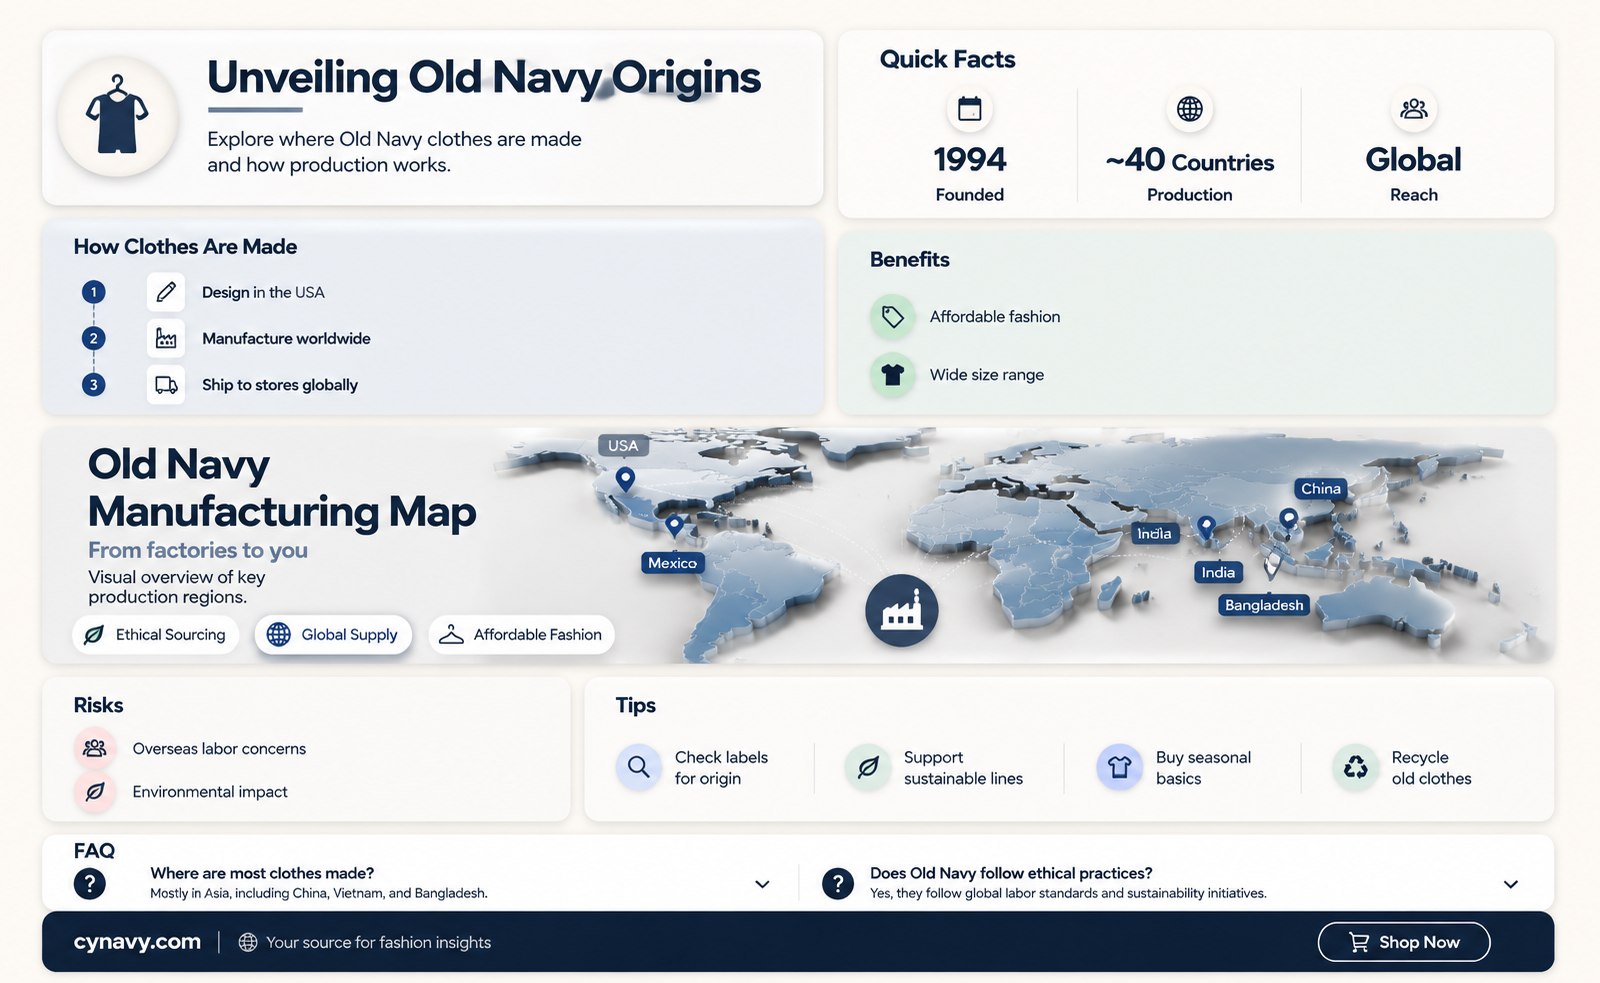Open the cynavy.com link in footer

(x=137, y=942)
